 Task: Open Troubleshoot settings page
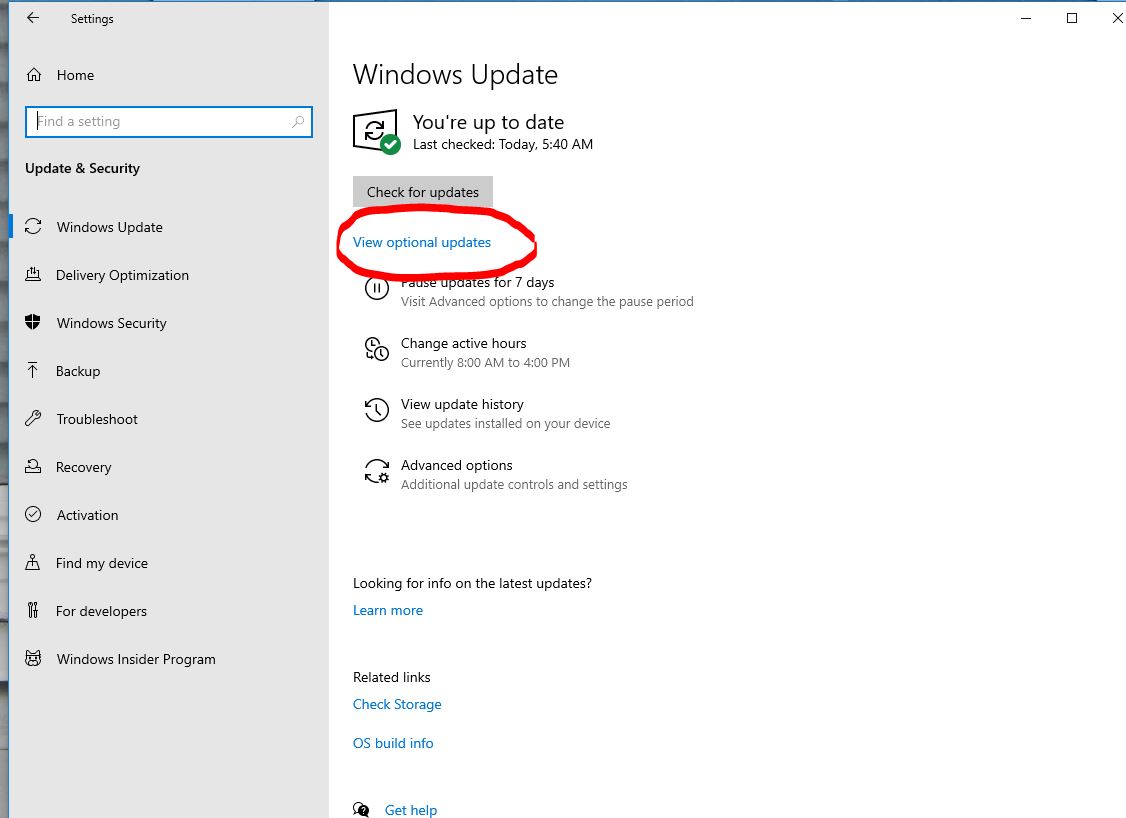[97, 419]
